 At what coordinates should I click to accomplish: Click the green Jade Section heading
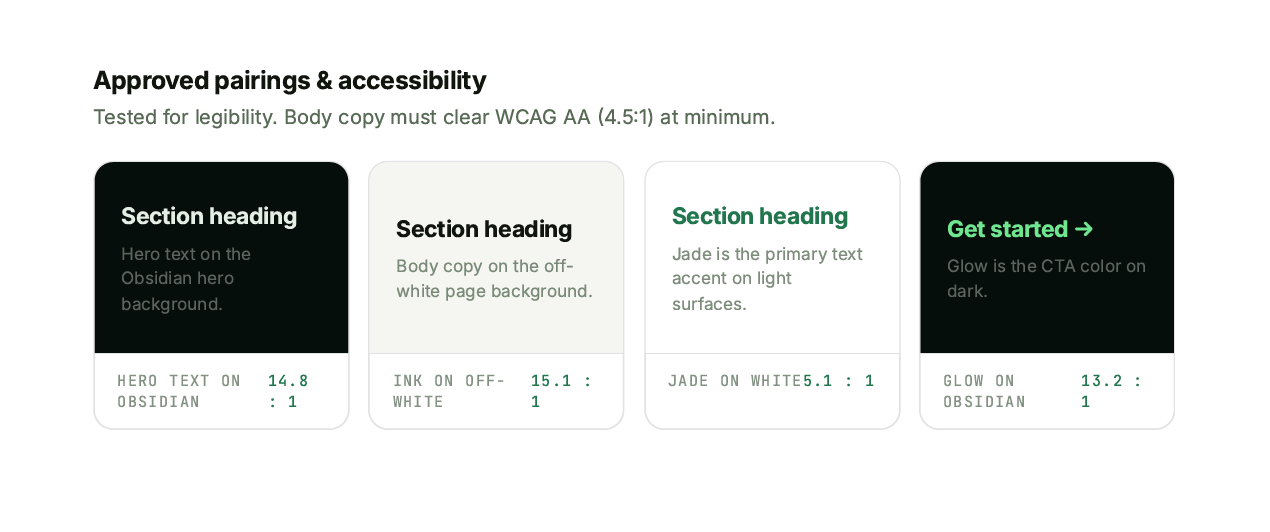760,216
